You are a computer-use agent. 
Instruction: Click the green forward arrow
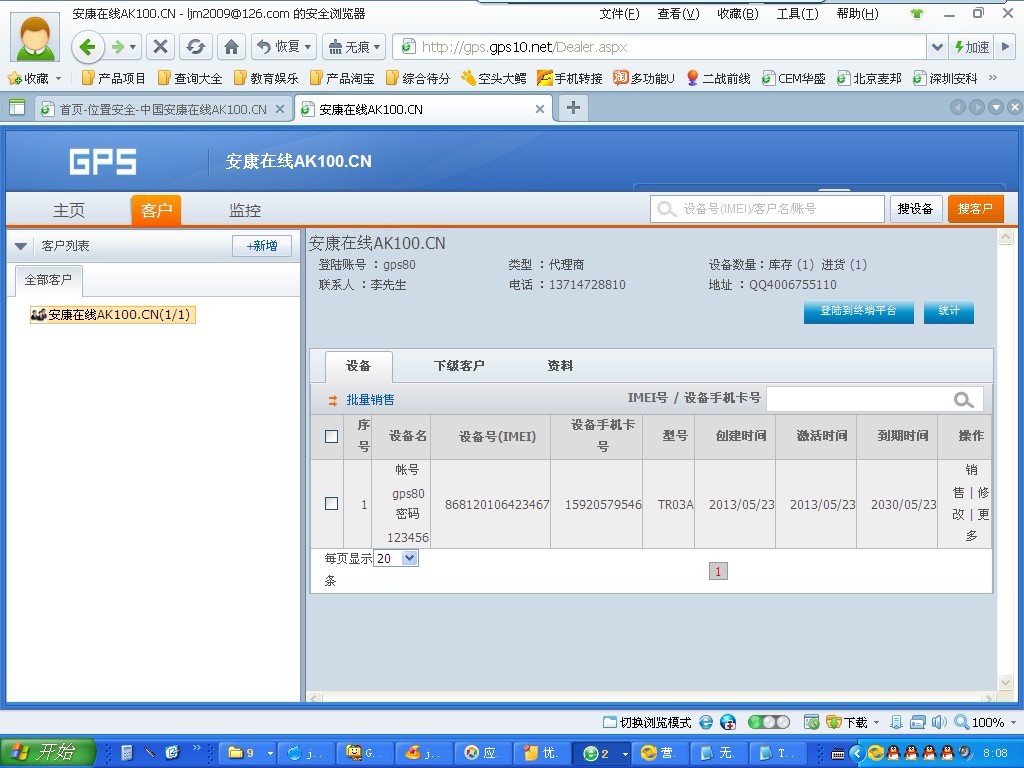coord(118,47)
